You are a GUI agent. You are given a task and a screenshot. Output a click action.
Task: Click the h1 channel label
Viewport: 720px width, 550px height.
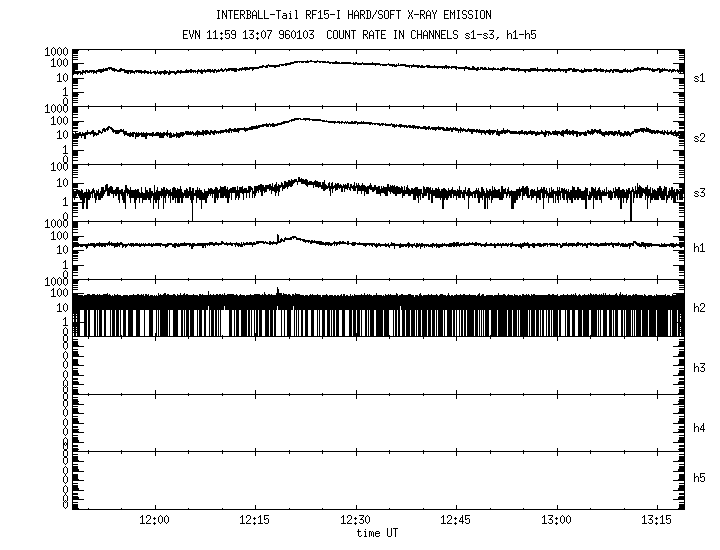coord(700,248)
